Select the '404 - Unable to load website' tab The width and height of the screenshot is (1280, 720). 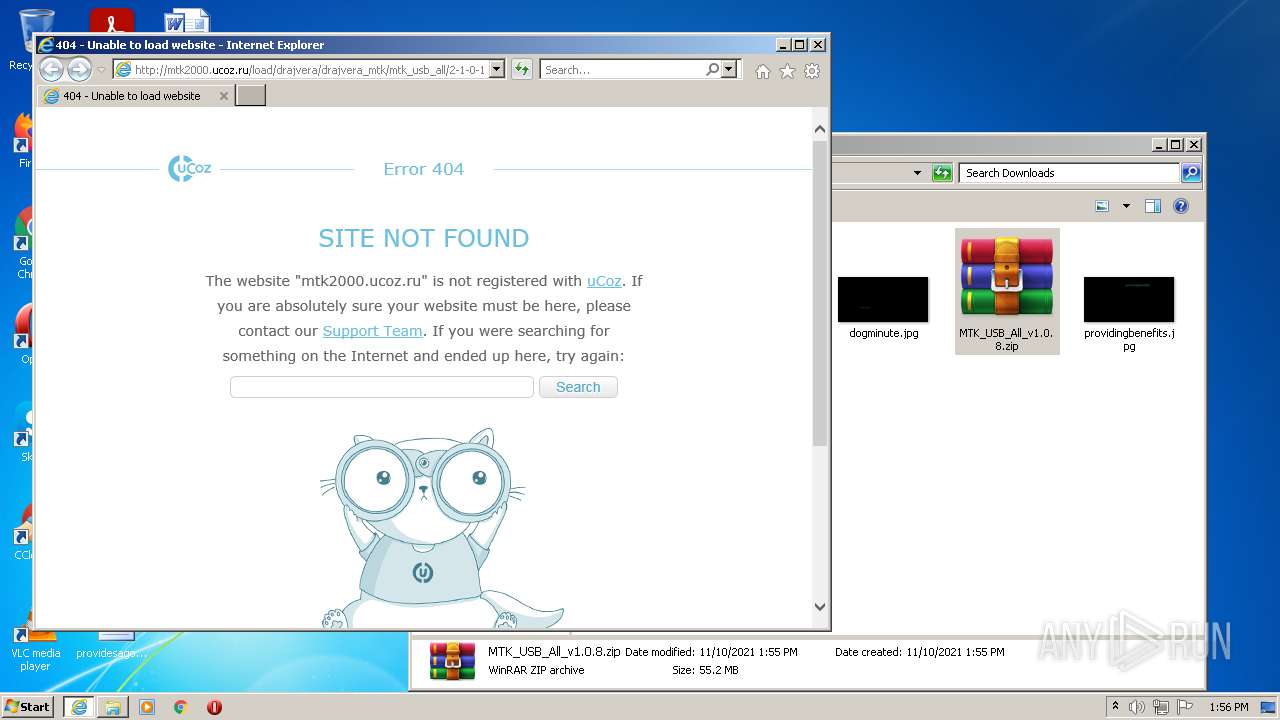pos(136,96)
